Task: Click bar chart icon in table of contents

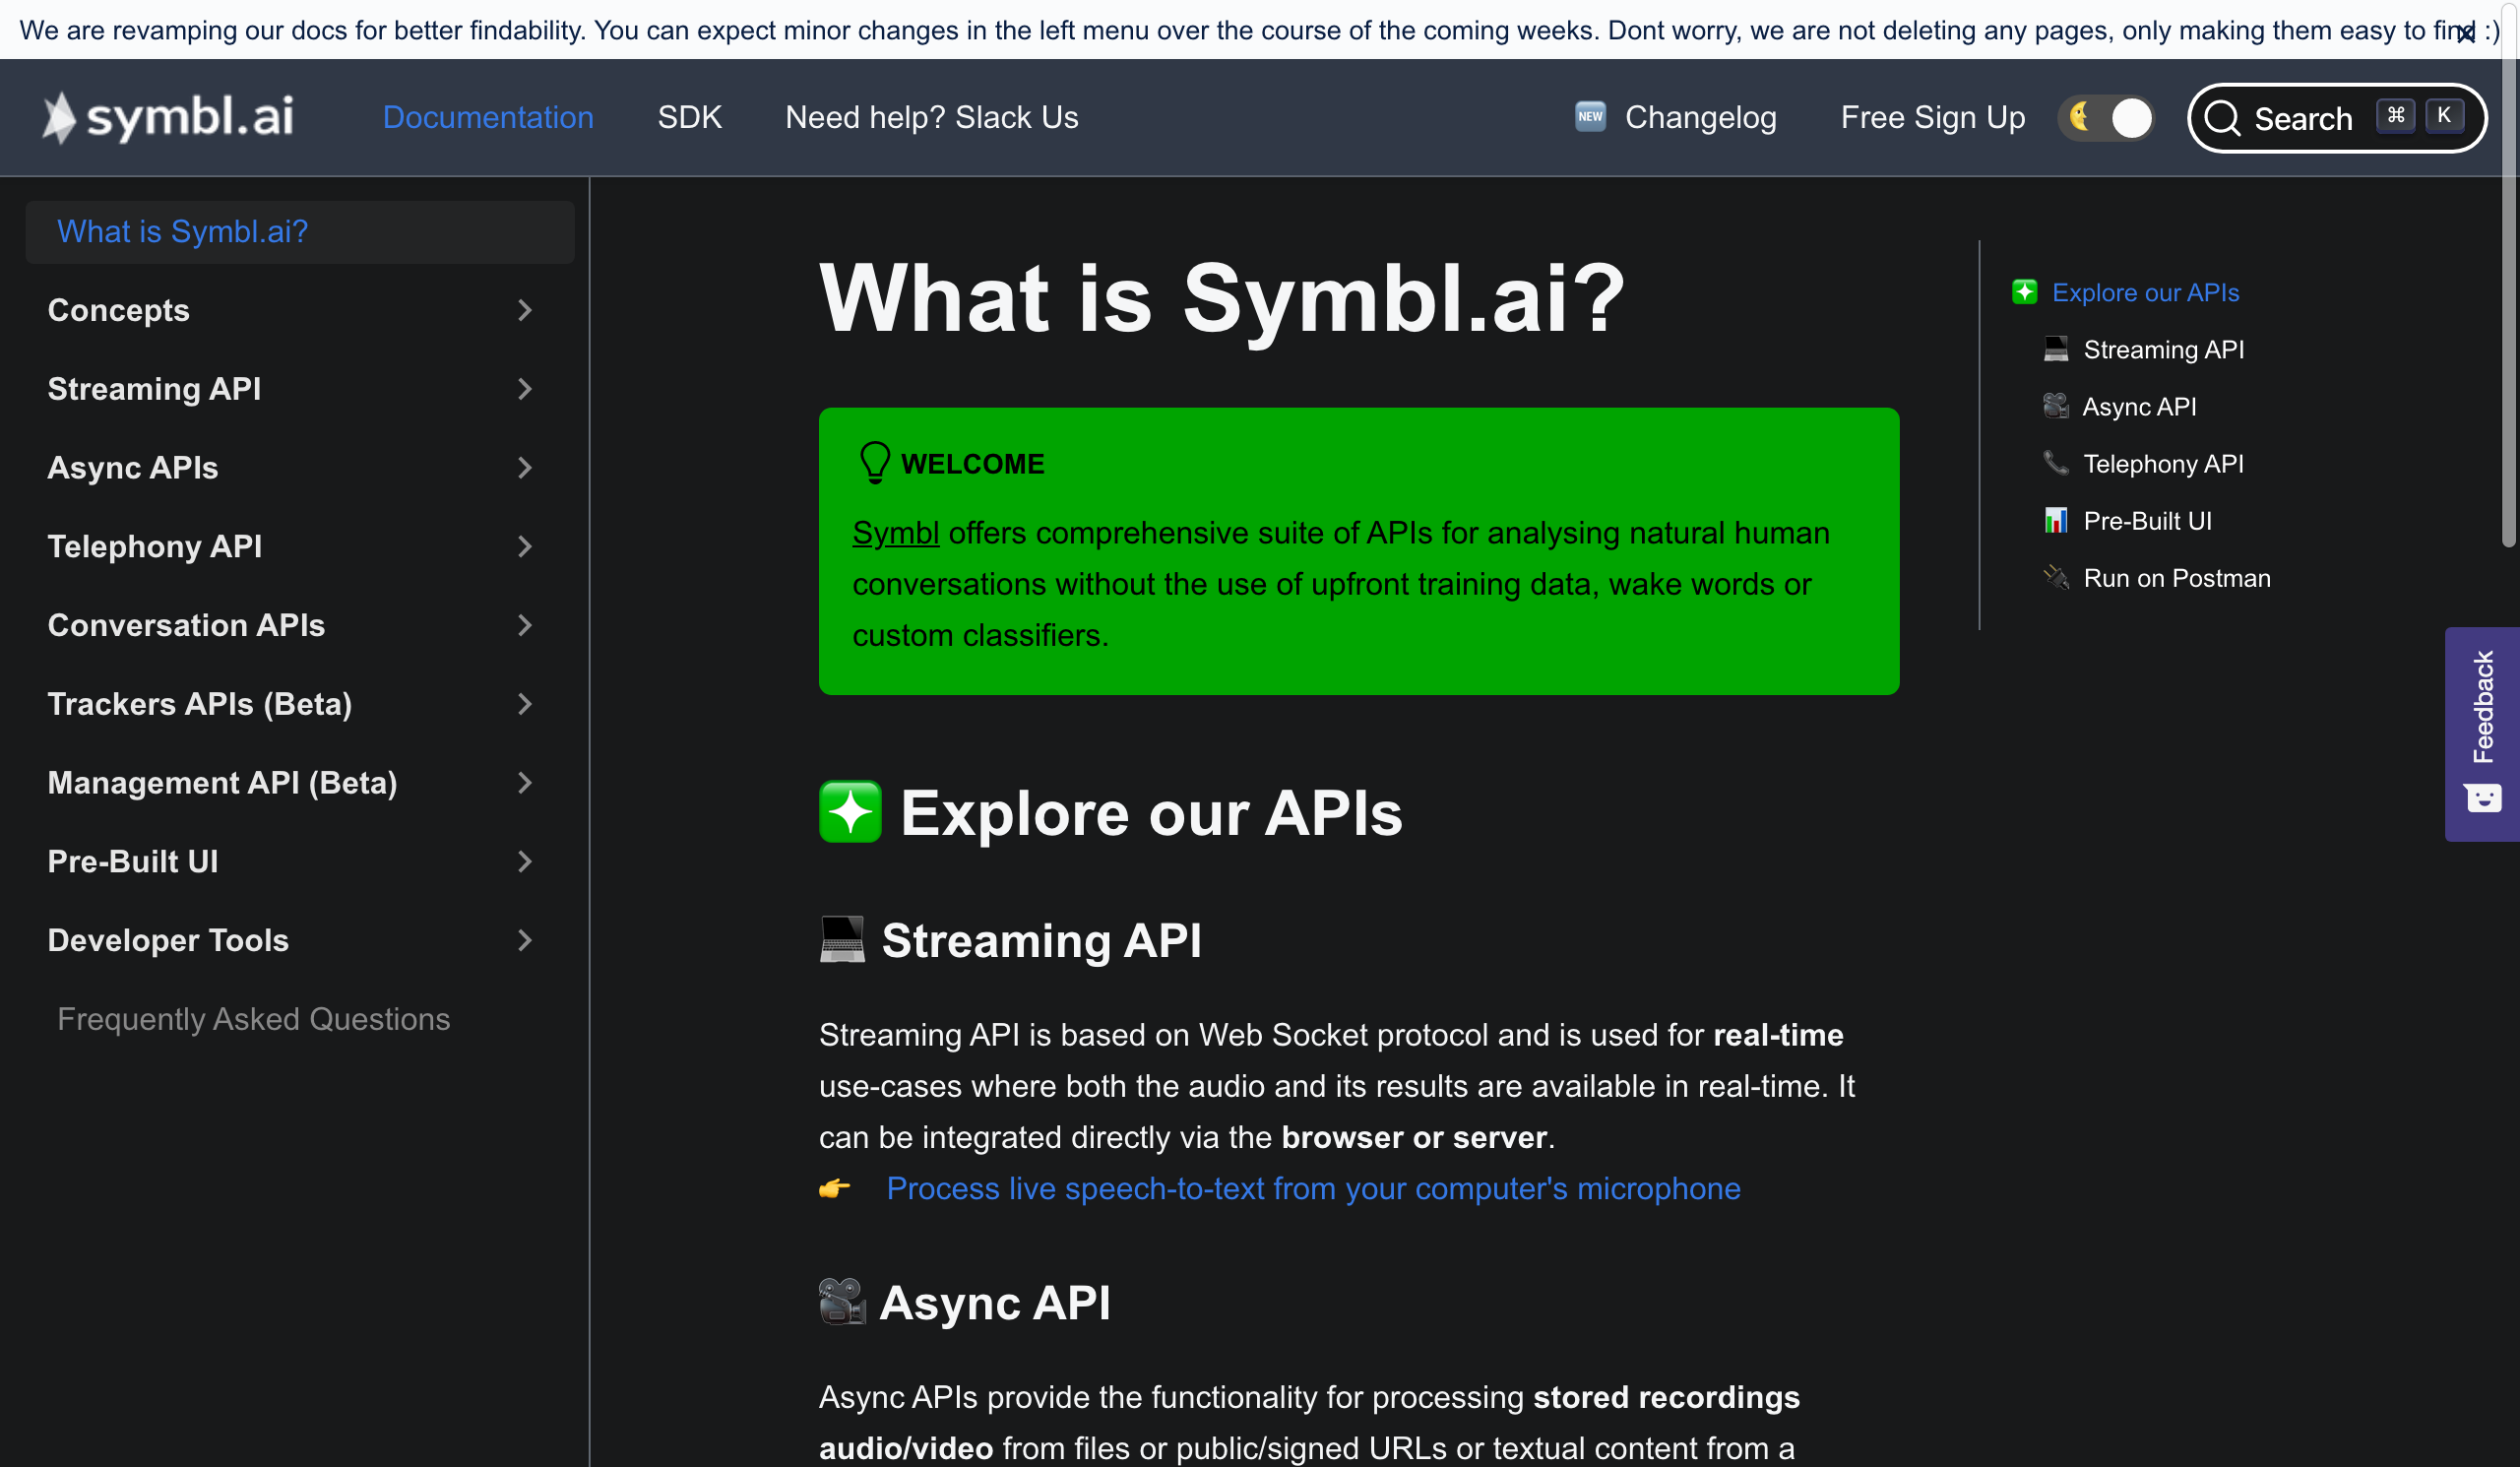Action: click(2056, 520)
